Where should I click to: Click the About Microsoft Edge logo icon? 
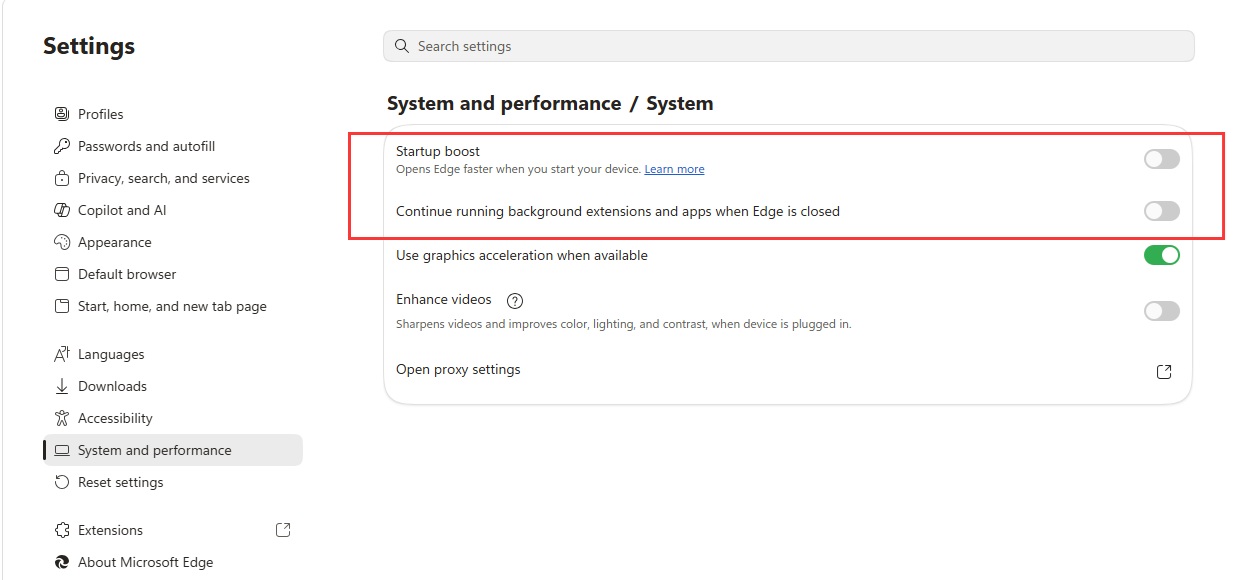tap(62, 562)
